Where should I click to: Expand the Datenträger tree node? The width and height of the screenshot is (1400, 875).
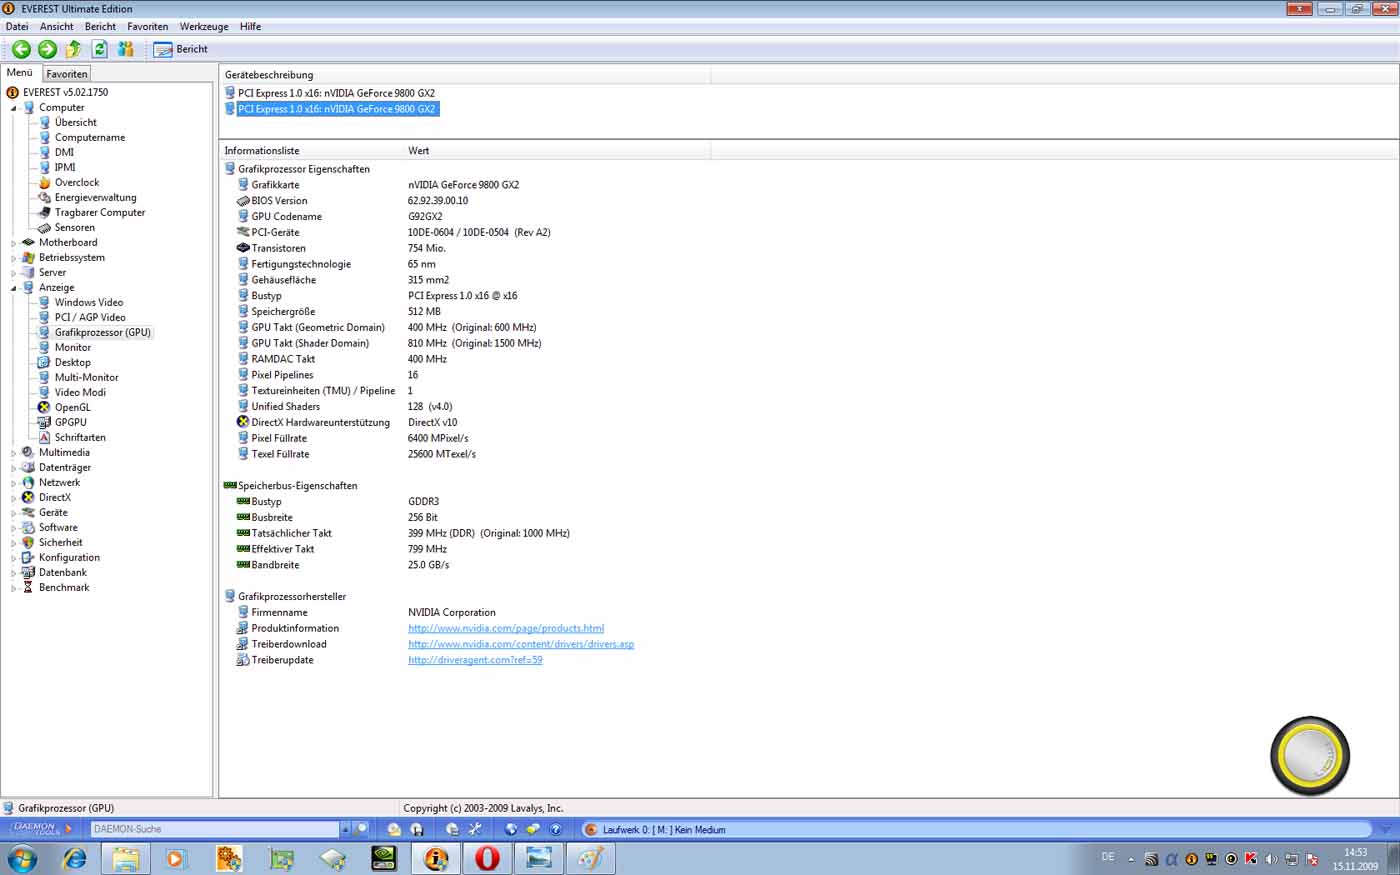(14, 468)
